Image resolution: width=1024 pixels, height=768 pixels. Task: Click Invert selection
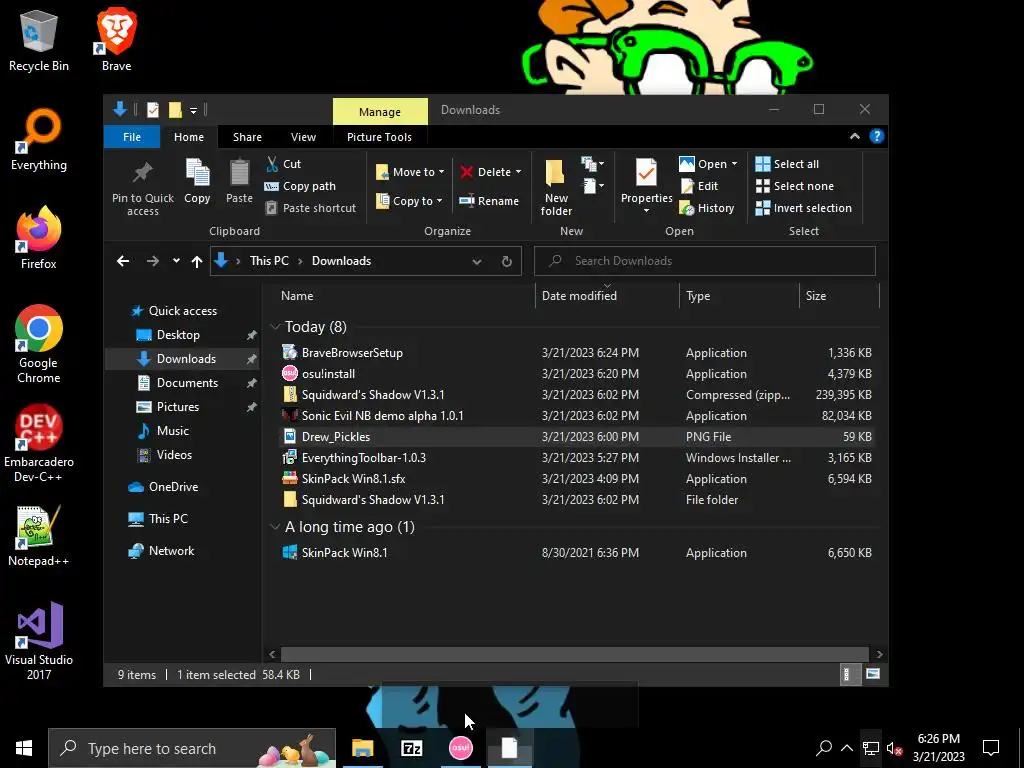click(x=803, y=208)
